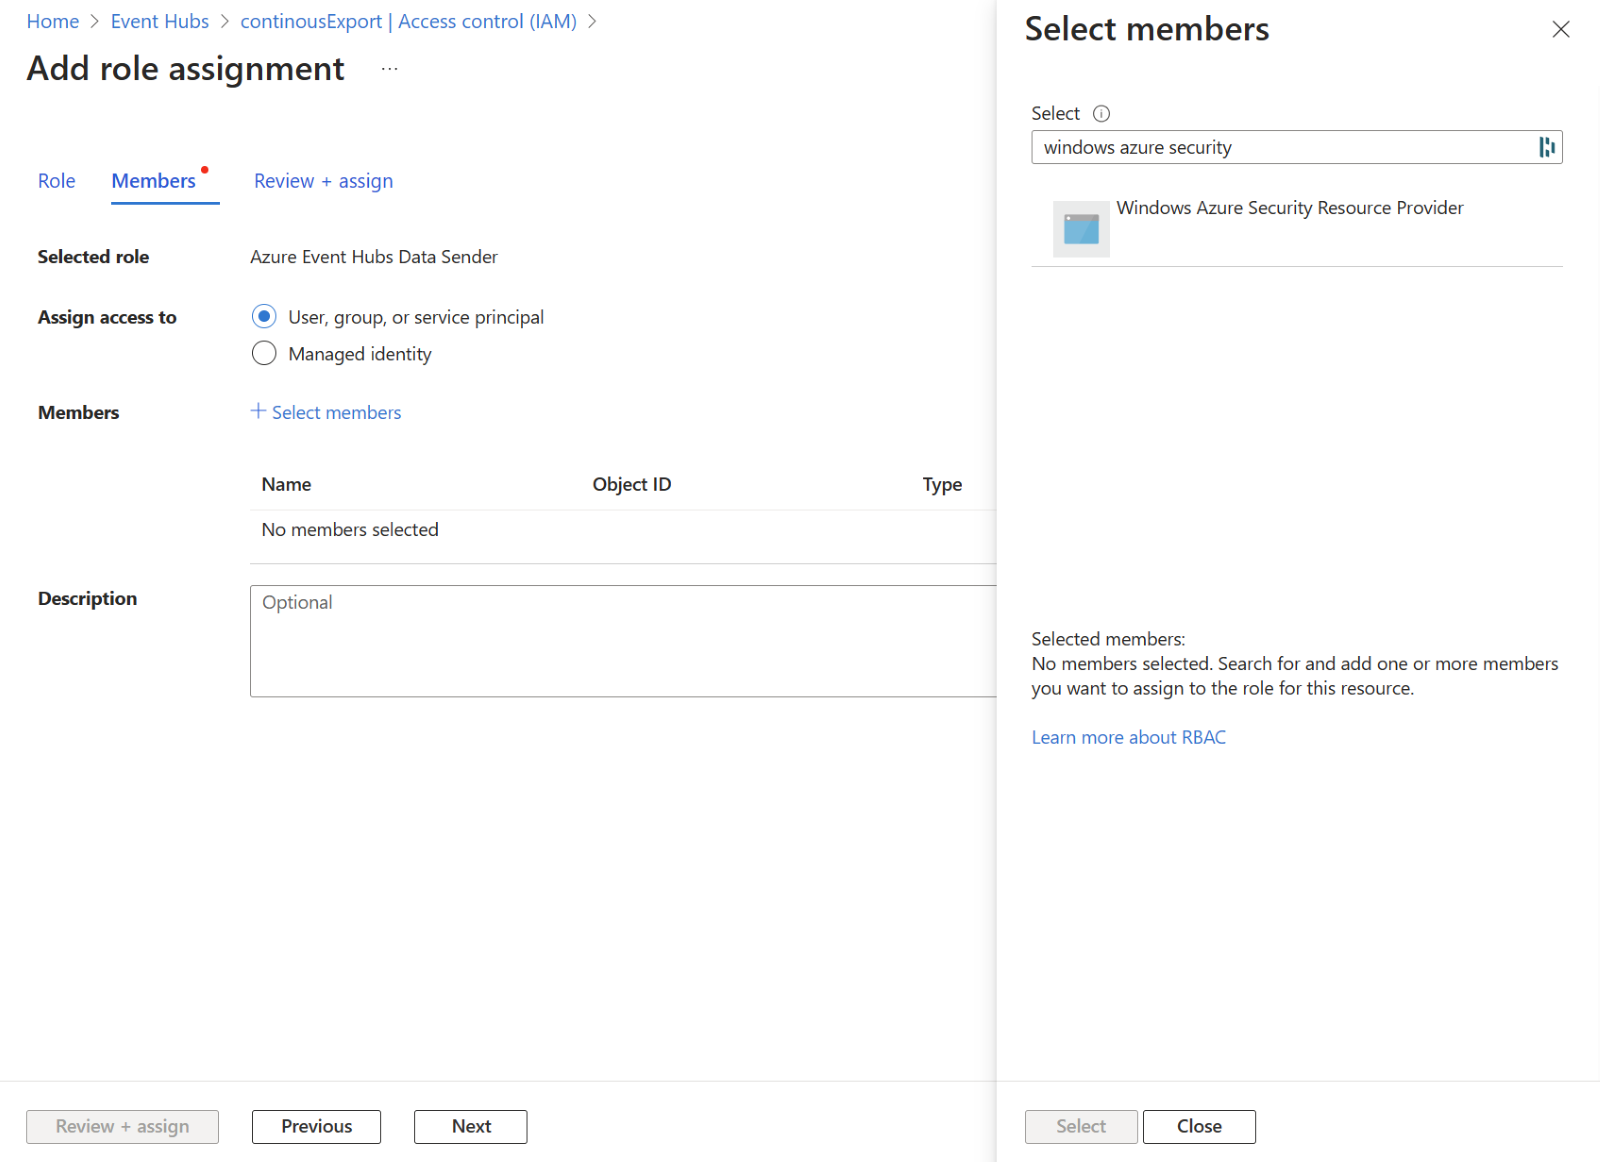Screen dimensions: 1600x1162
Task: Click the Previous button
Action: point(316,1127)
